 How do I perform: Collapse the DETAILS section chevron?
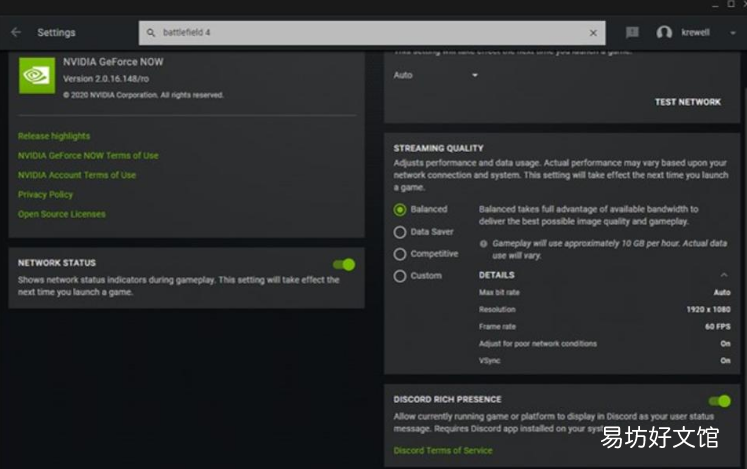pyautogui.click(x=724, y=275)
